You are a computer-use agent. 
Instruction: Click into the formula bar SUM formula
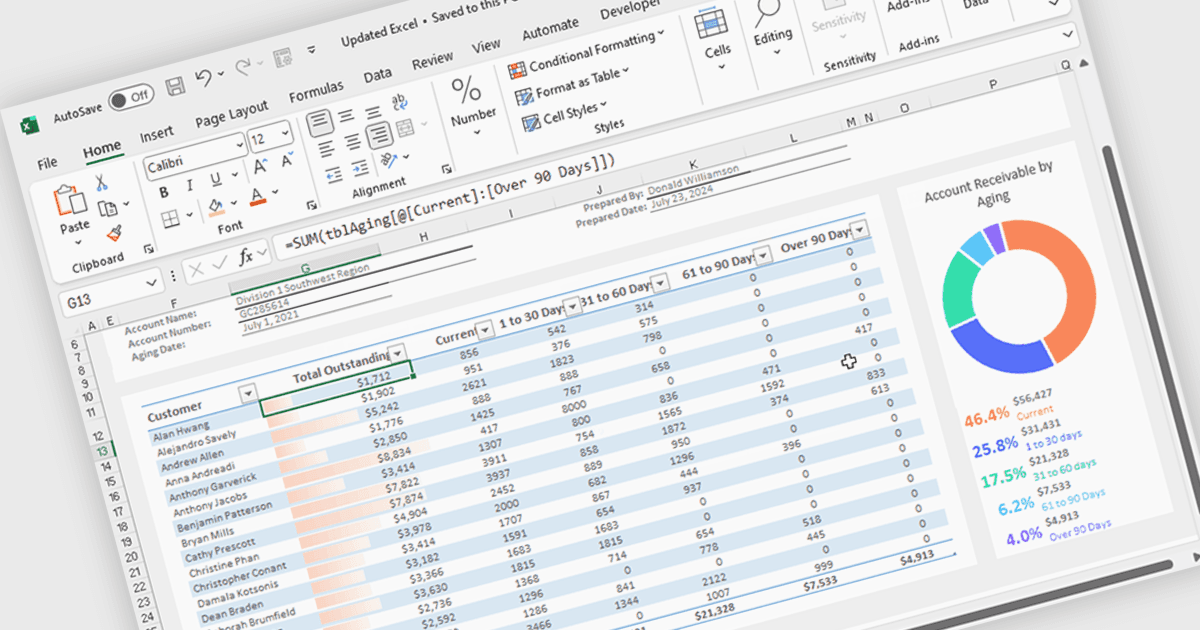click(x=449, y=201)
